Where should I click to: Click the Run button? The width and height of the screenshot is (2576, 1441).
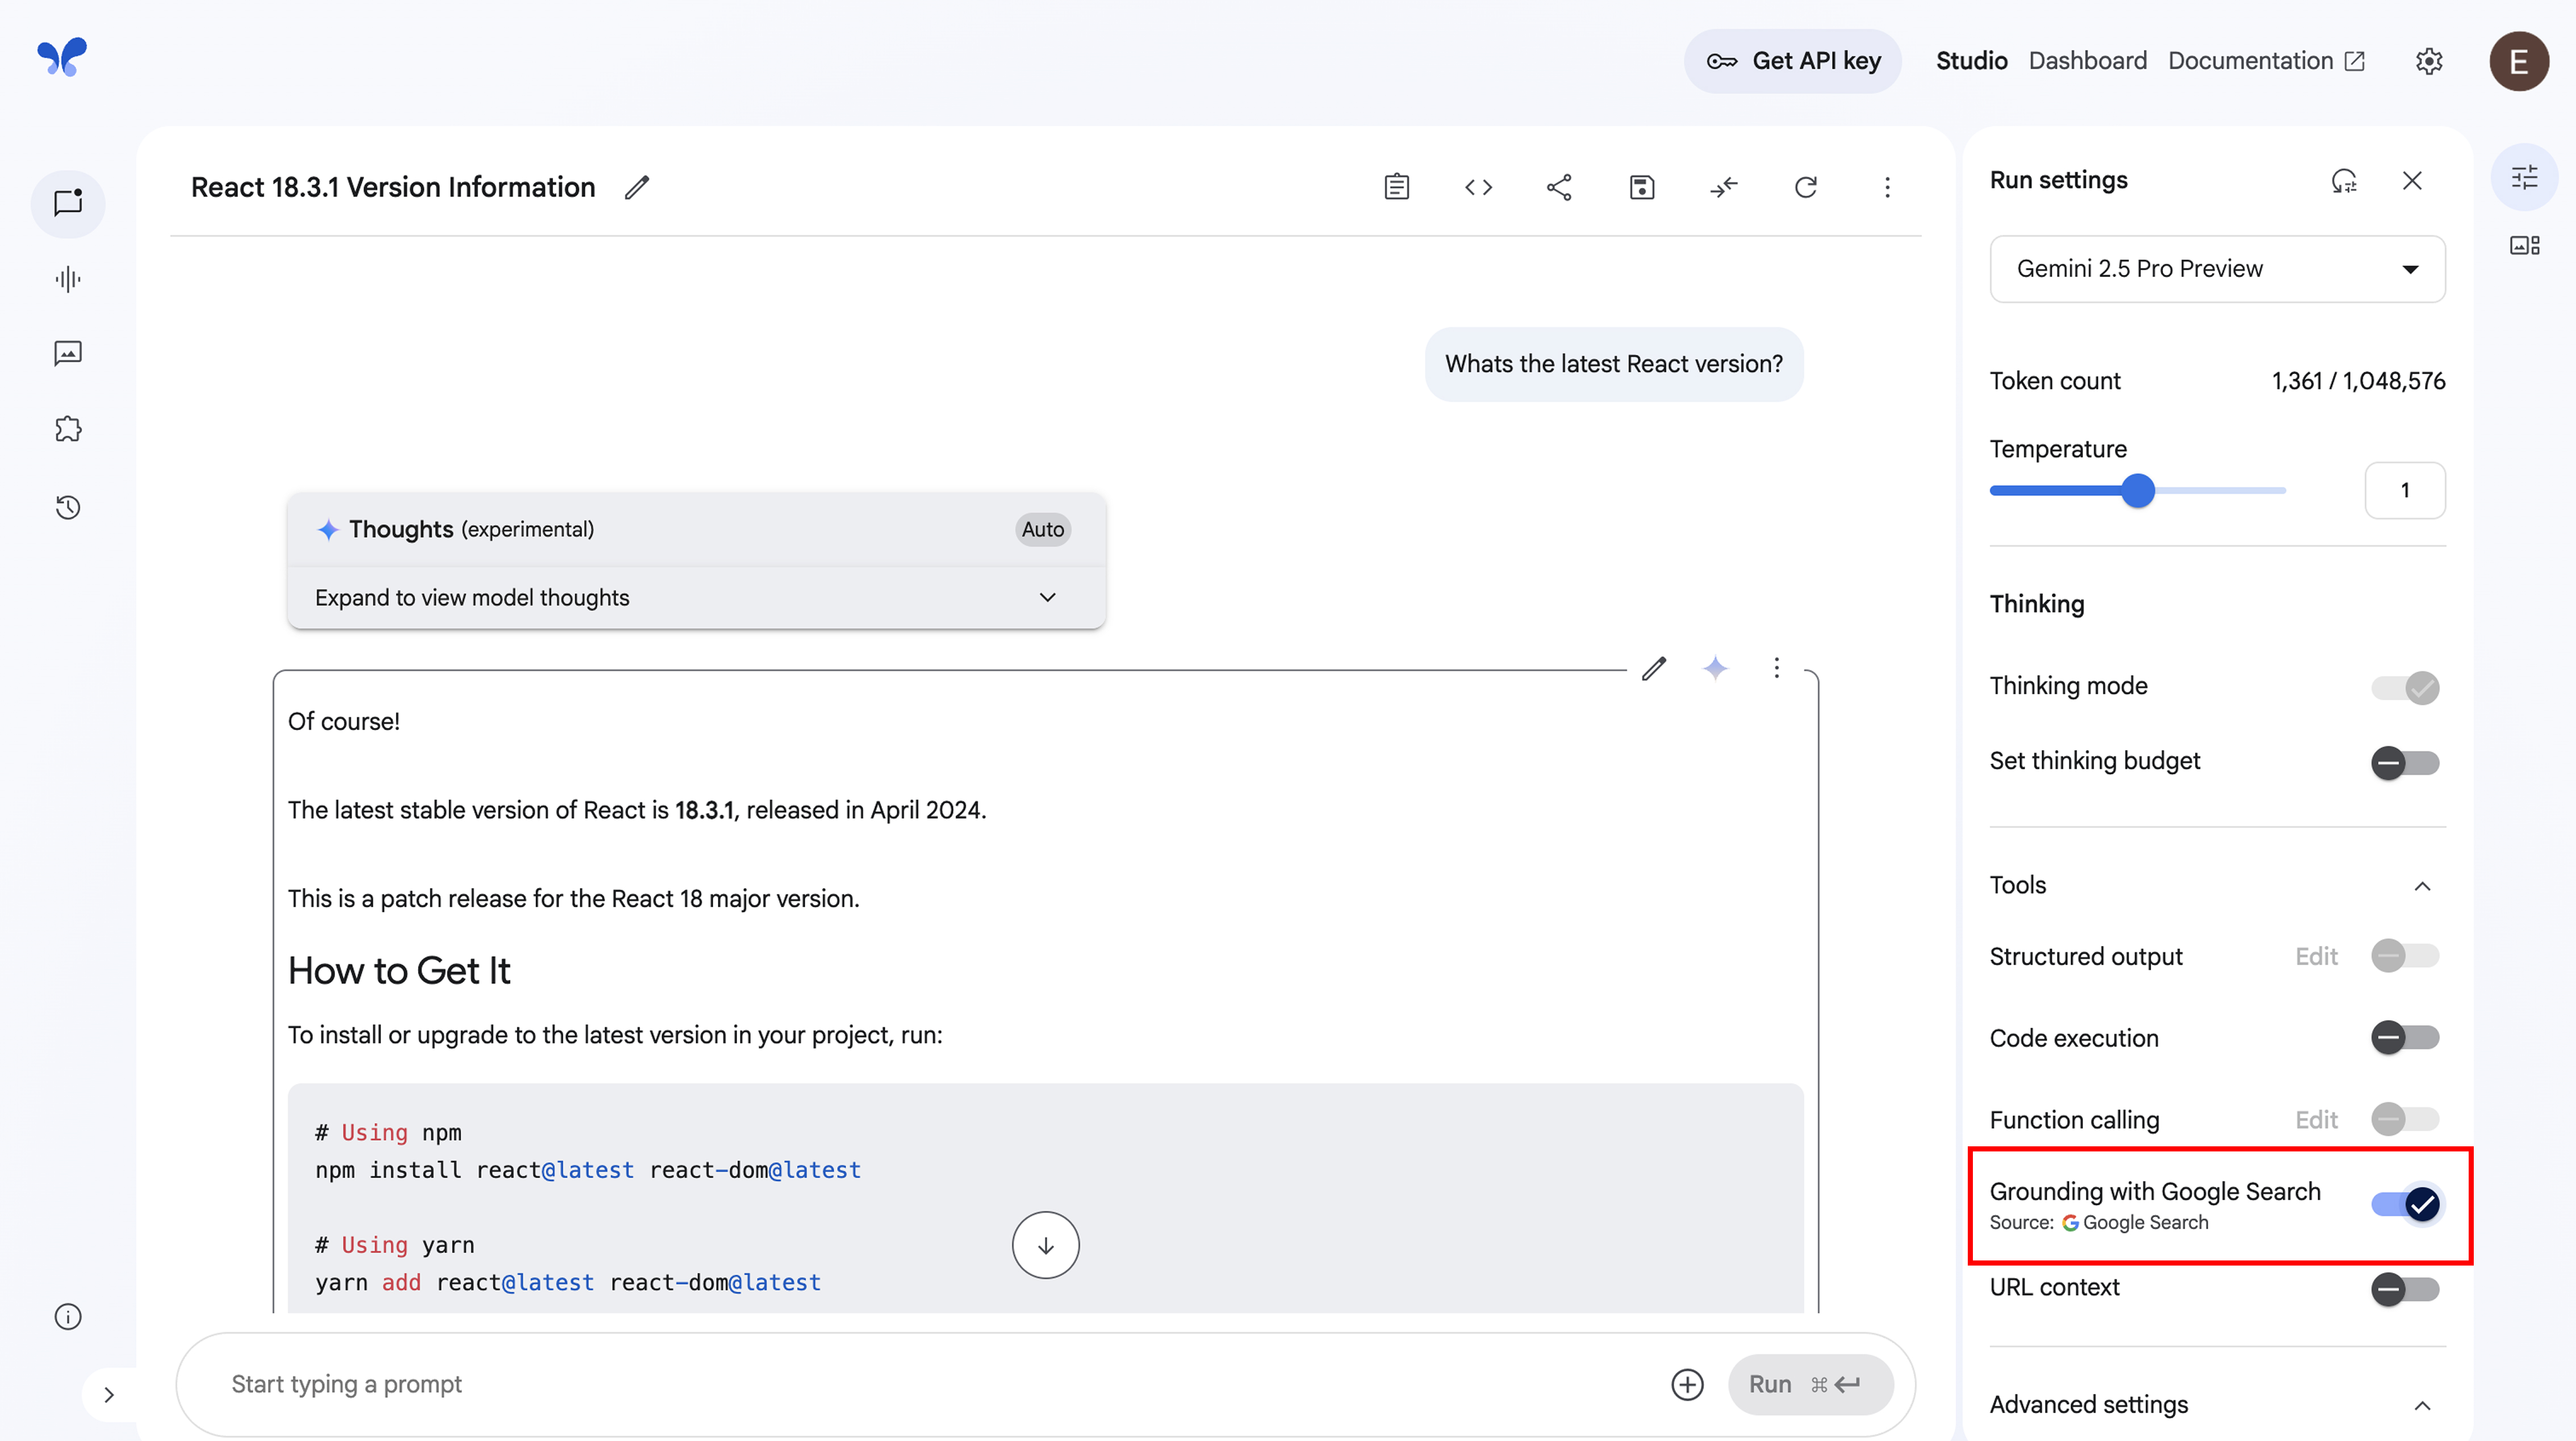(1811, 1386)
